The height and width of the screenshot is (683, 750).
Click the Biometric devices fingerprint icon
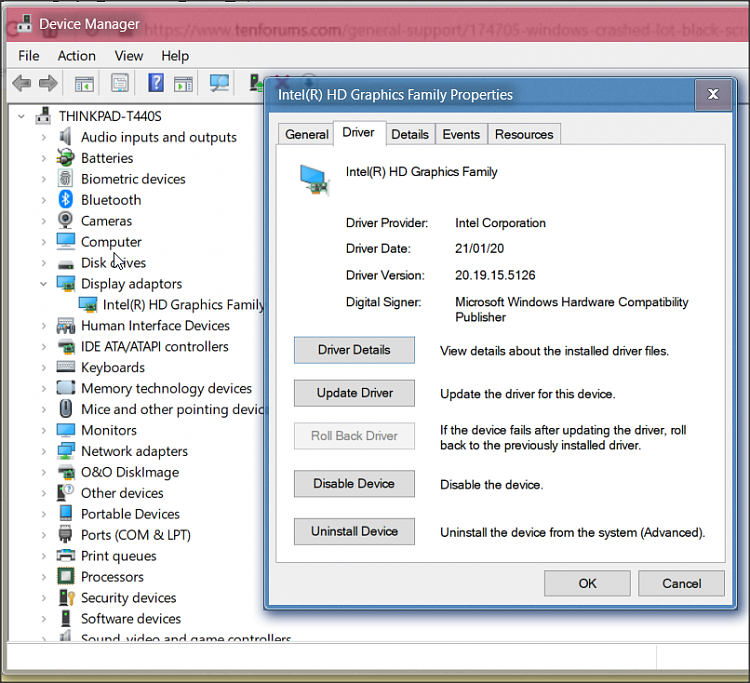click(x=66, y=179)
